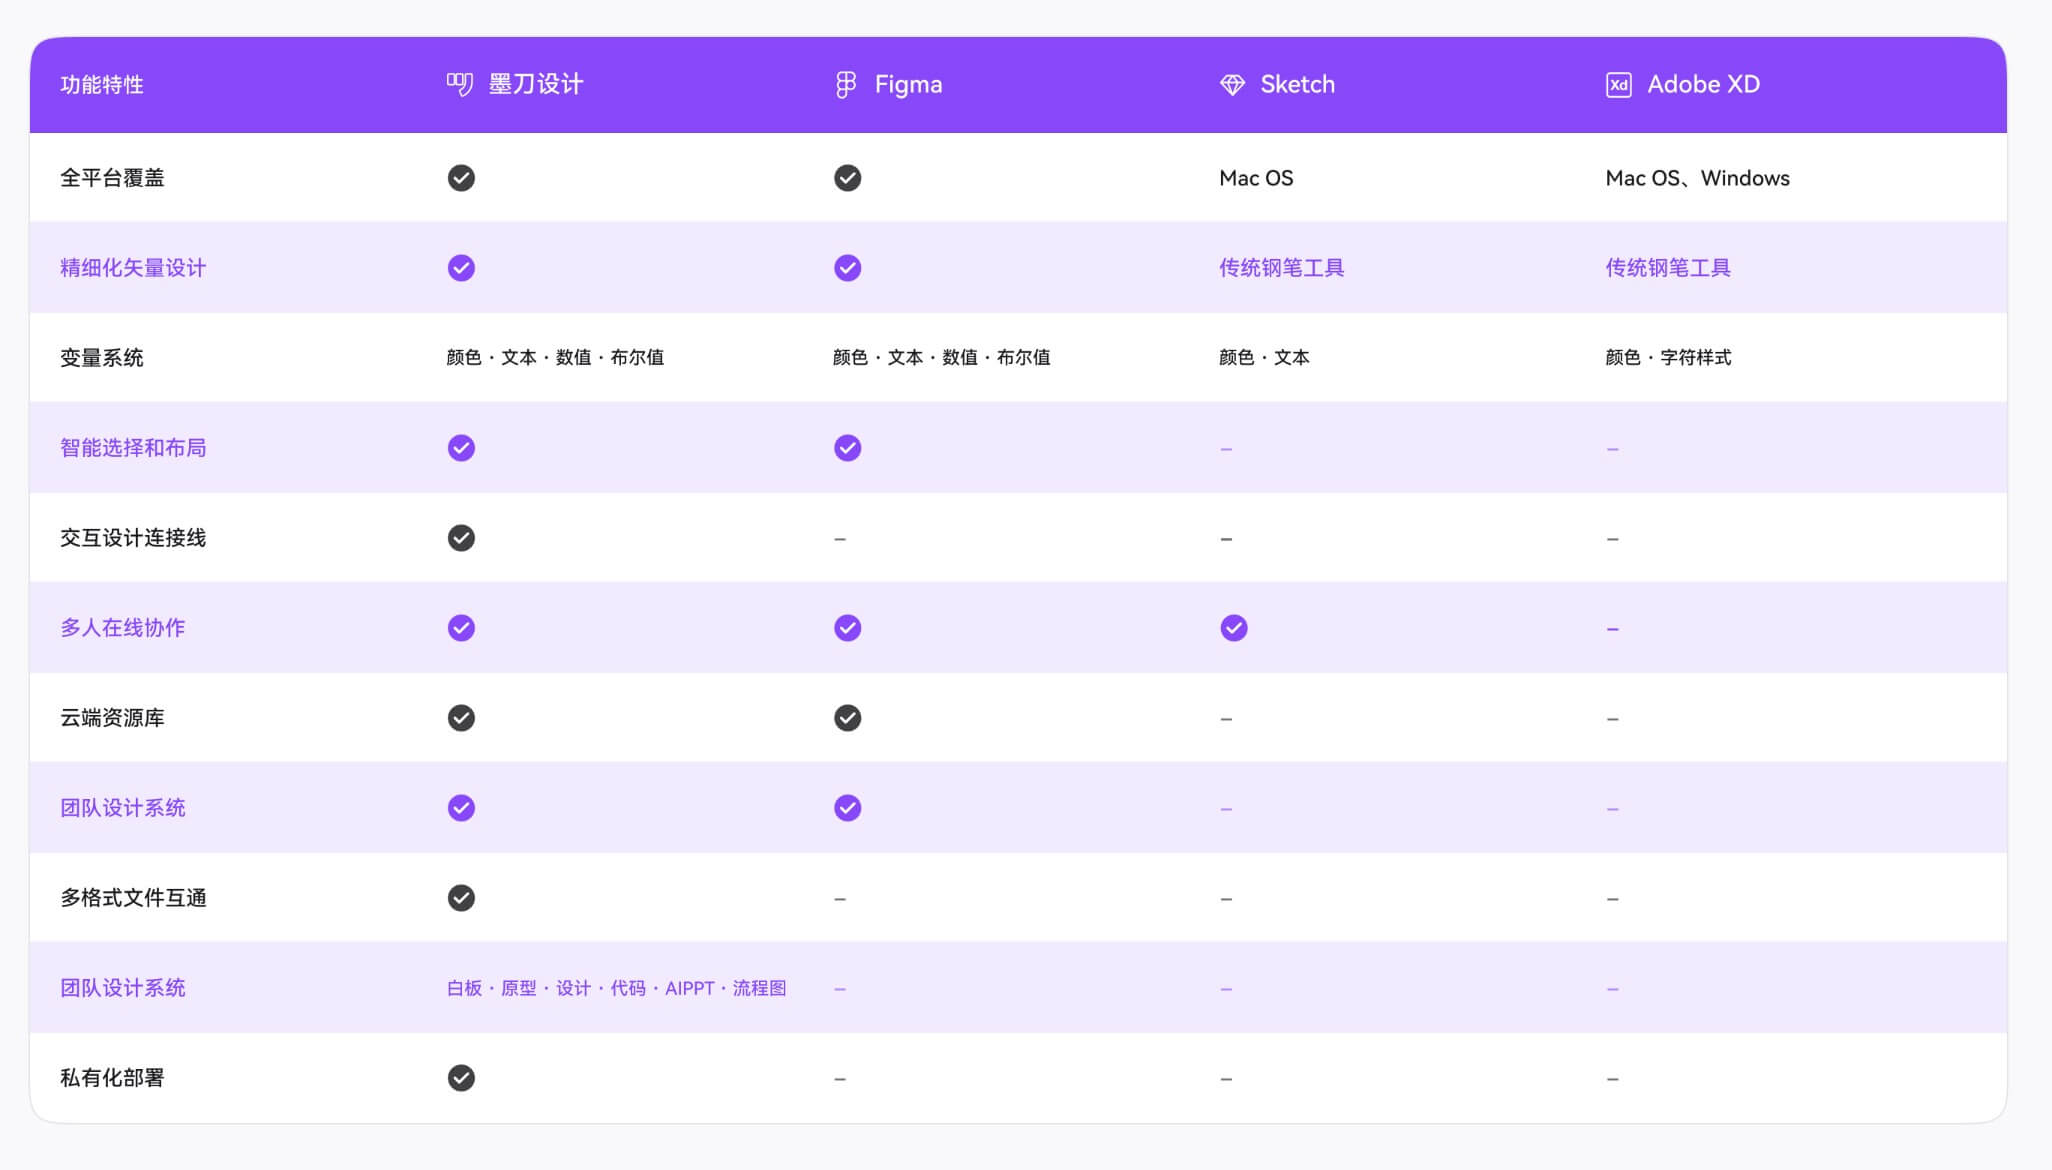
Task: Open the 精细化矢量设计 row label
Action: coord(132,267)
